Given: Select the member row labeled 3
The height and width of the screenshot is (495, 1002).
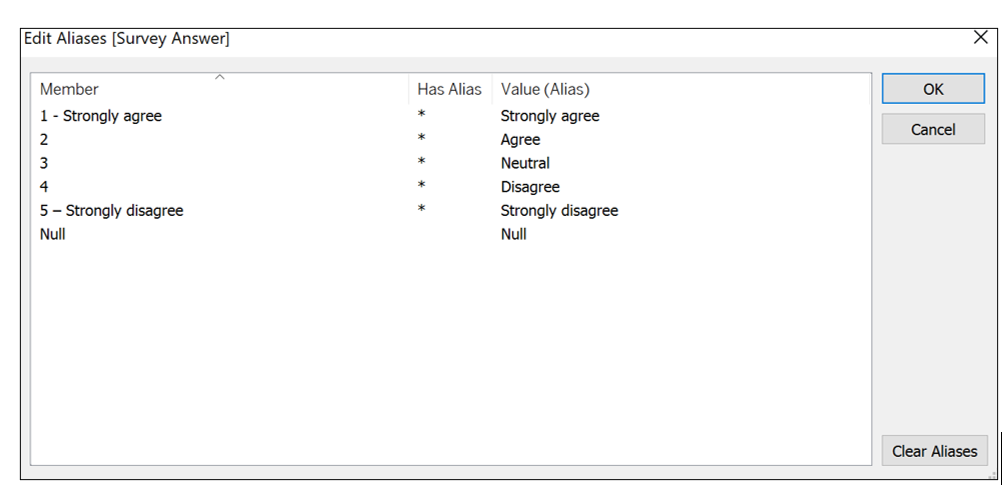Looking at the screenshot, I should click(x=45, y=163).
